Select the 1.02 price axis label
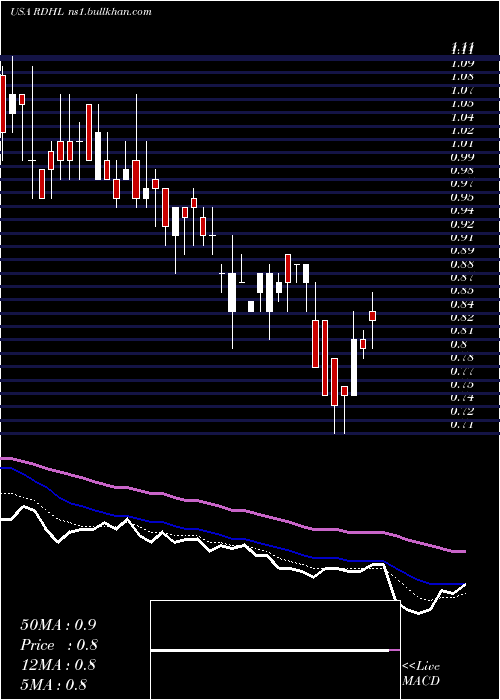500x700 pixels. tap(462, 130)
